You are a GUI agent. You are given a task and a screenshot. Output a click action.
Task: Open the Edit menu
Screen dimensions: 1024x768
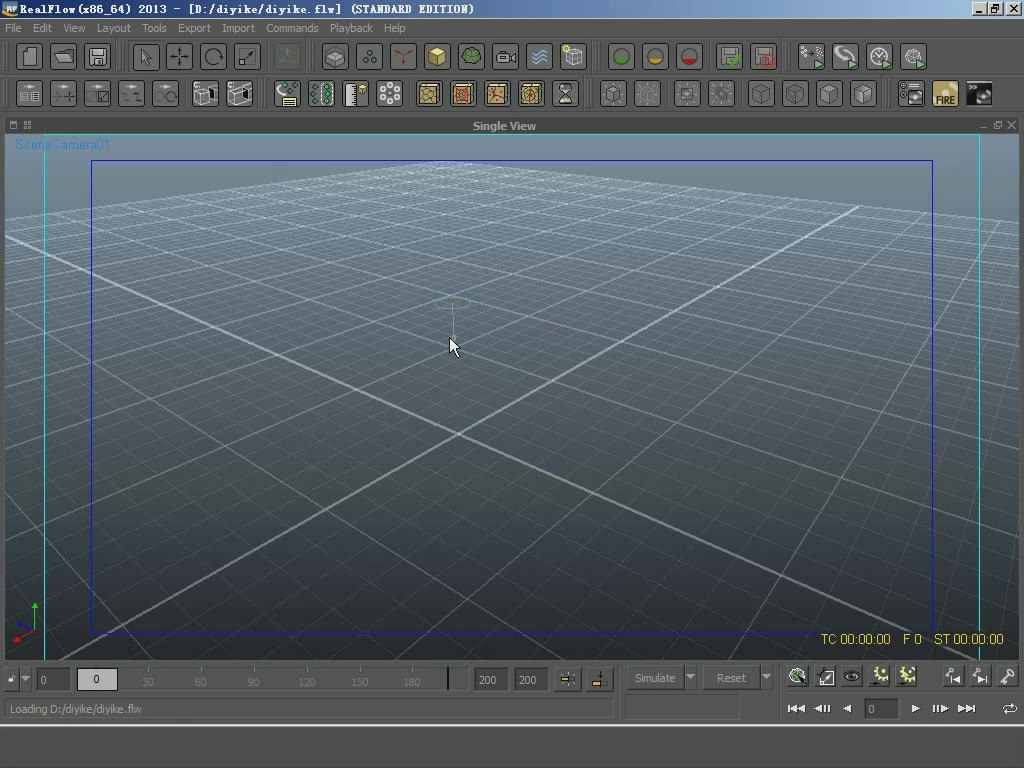pyautogui.click(x=42, y=28)
